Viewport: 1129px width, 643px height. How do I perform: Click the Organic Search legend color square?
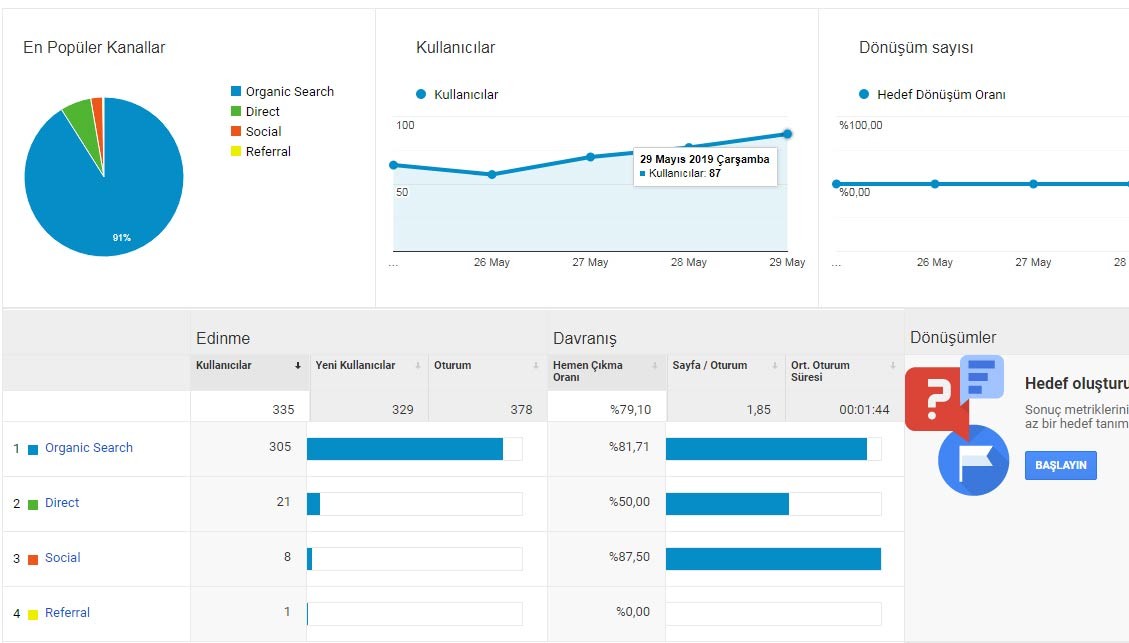click(235, 91)
